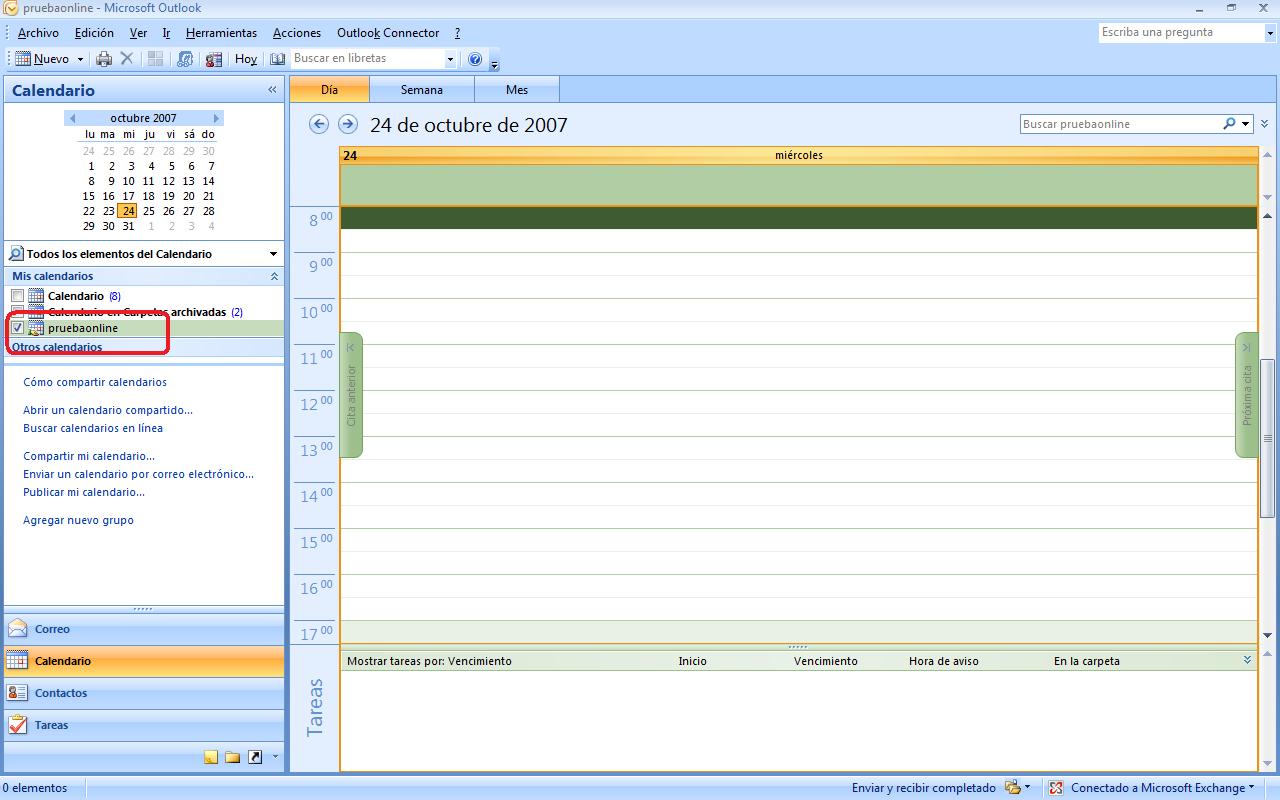Open the Buscar en libretas dropdown
Screen dimensions: 1280x800
point(450,59)
